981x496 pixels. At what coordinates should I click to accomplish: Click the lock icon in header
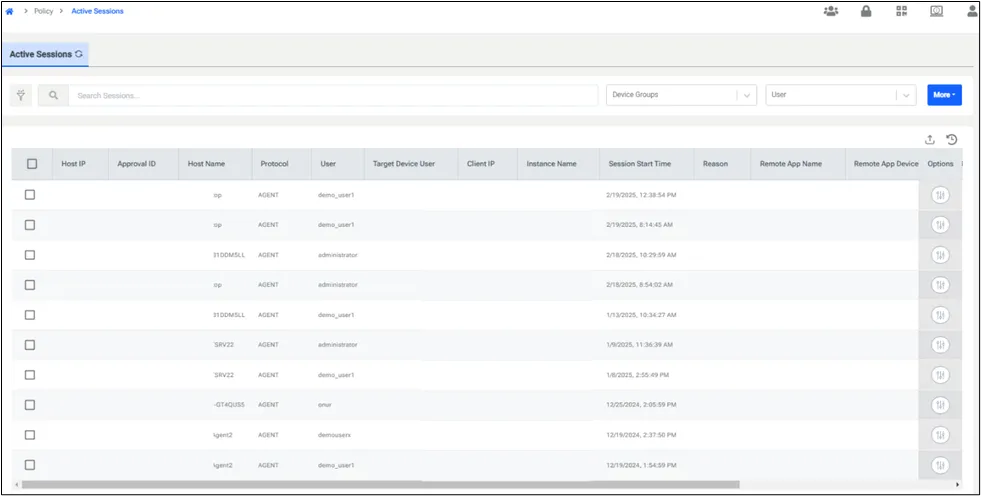(x=866, y=11)
